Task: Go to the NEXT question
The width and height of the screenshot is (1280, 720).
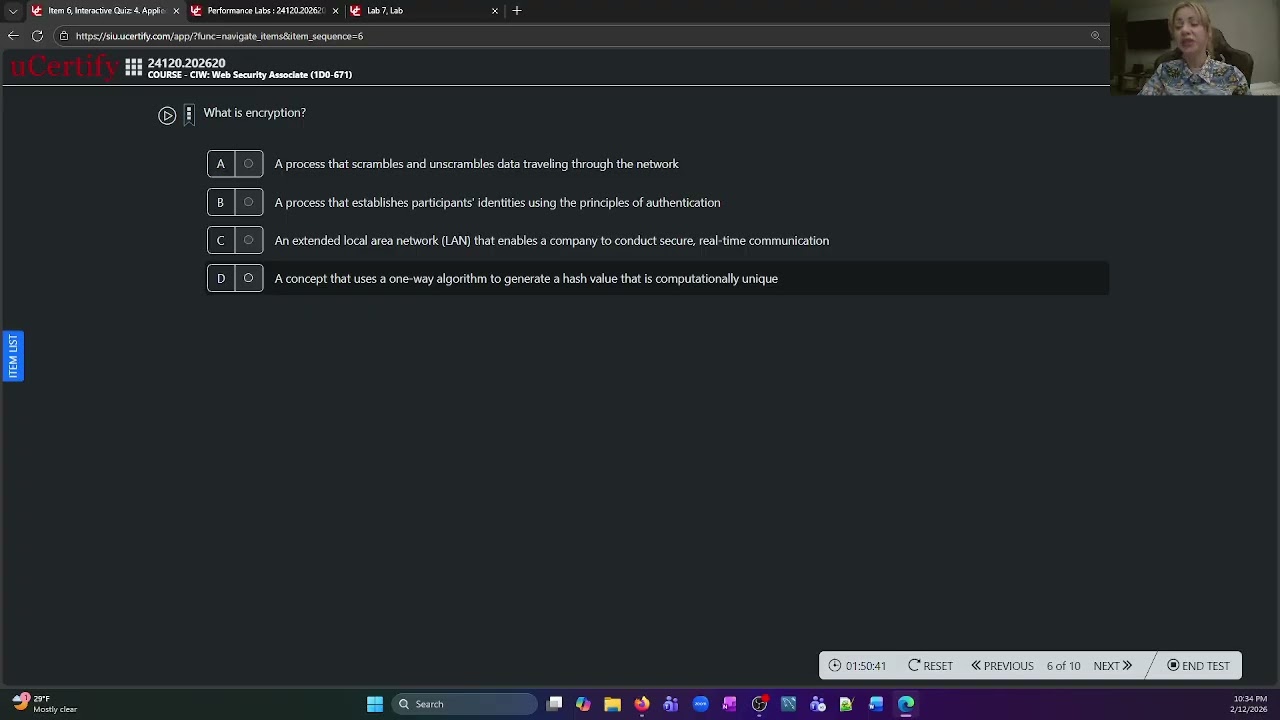Action: point(1112,666)
